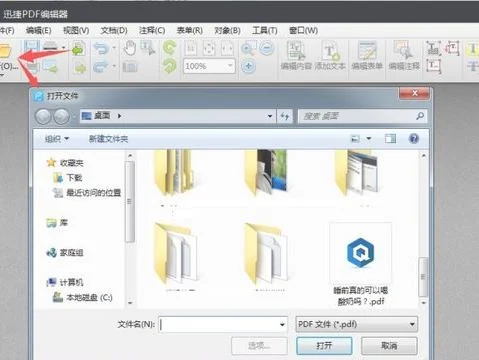Select 下载 in the navigation pane
Screen dimensions: 479x360
[68, 178]
